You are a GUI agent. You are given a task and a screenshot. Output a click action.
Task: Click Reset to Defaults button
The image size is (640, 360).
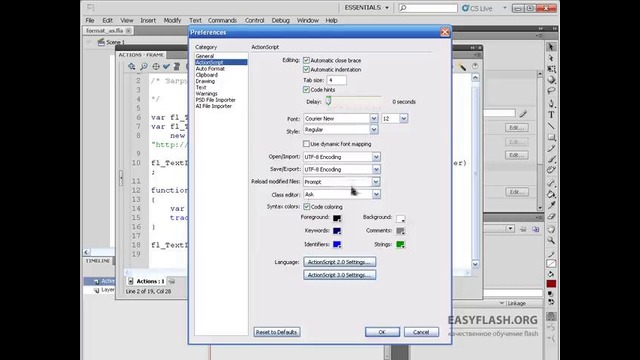click(276, 332)
